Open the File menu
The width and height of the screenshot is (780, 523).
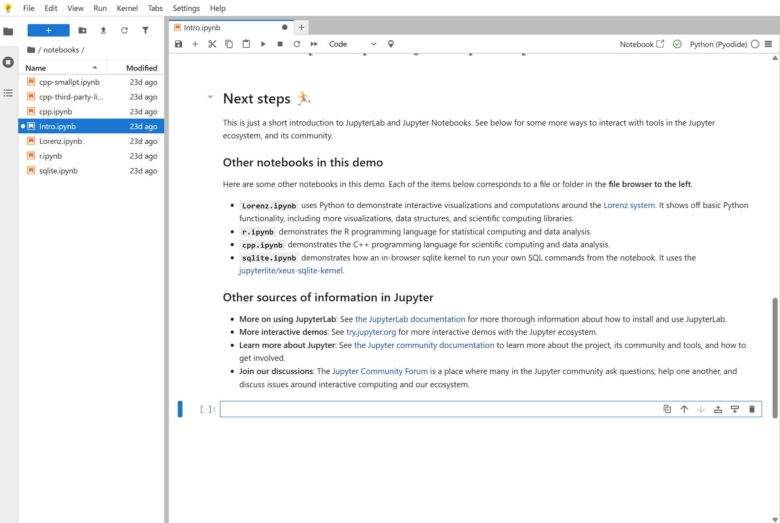tap(29, 8)
